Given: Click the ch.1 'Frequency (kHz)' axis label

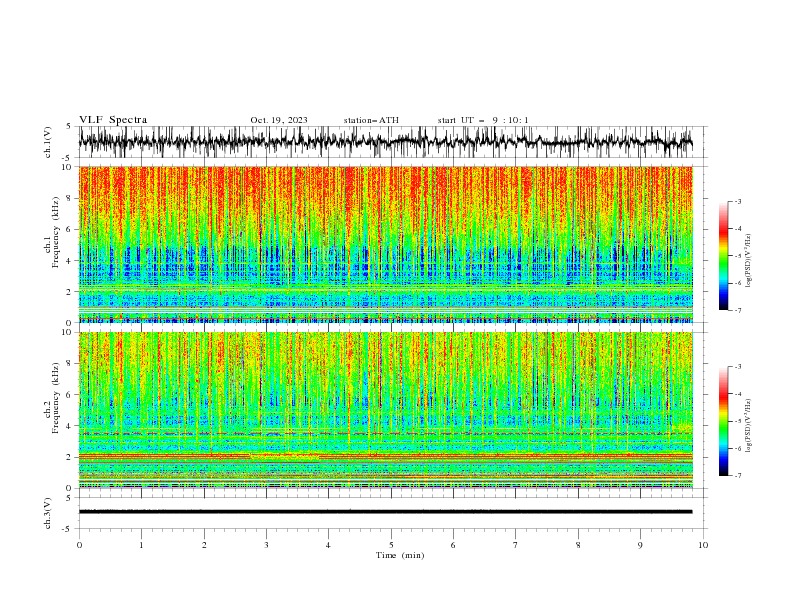Looking at the screenshot, I should pyautogui.click(x=56, y=231).
